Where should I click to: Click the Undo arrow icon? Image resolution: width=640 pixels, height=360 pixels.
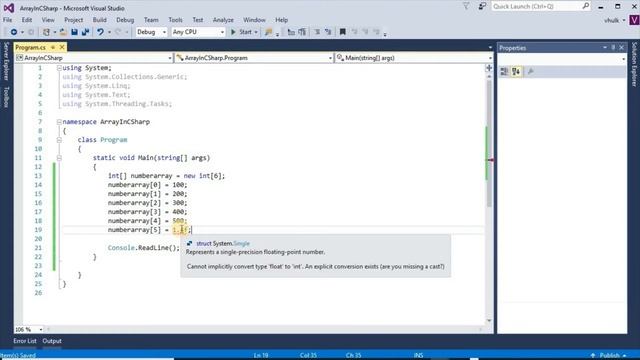pos(100,32)
